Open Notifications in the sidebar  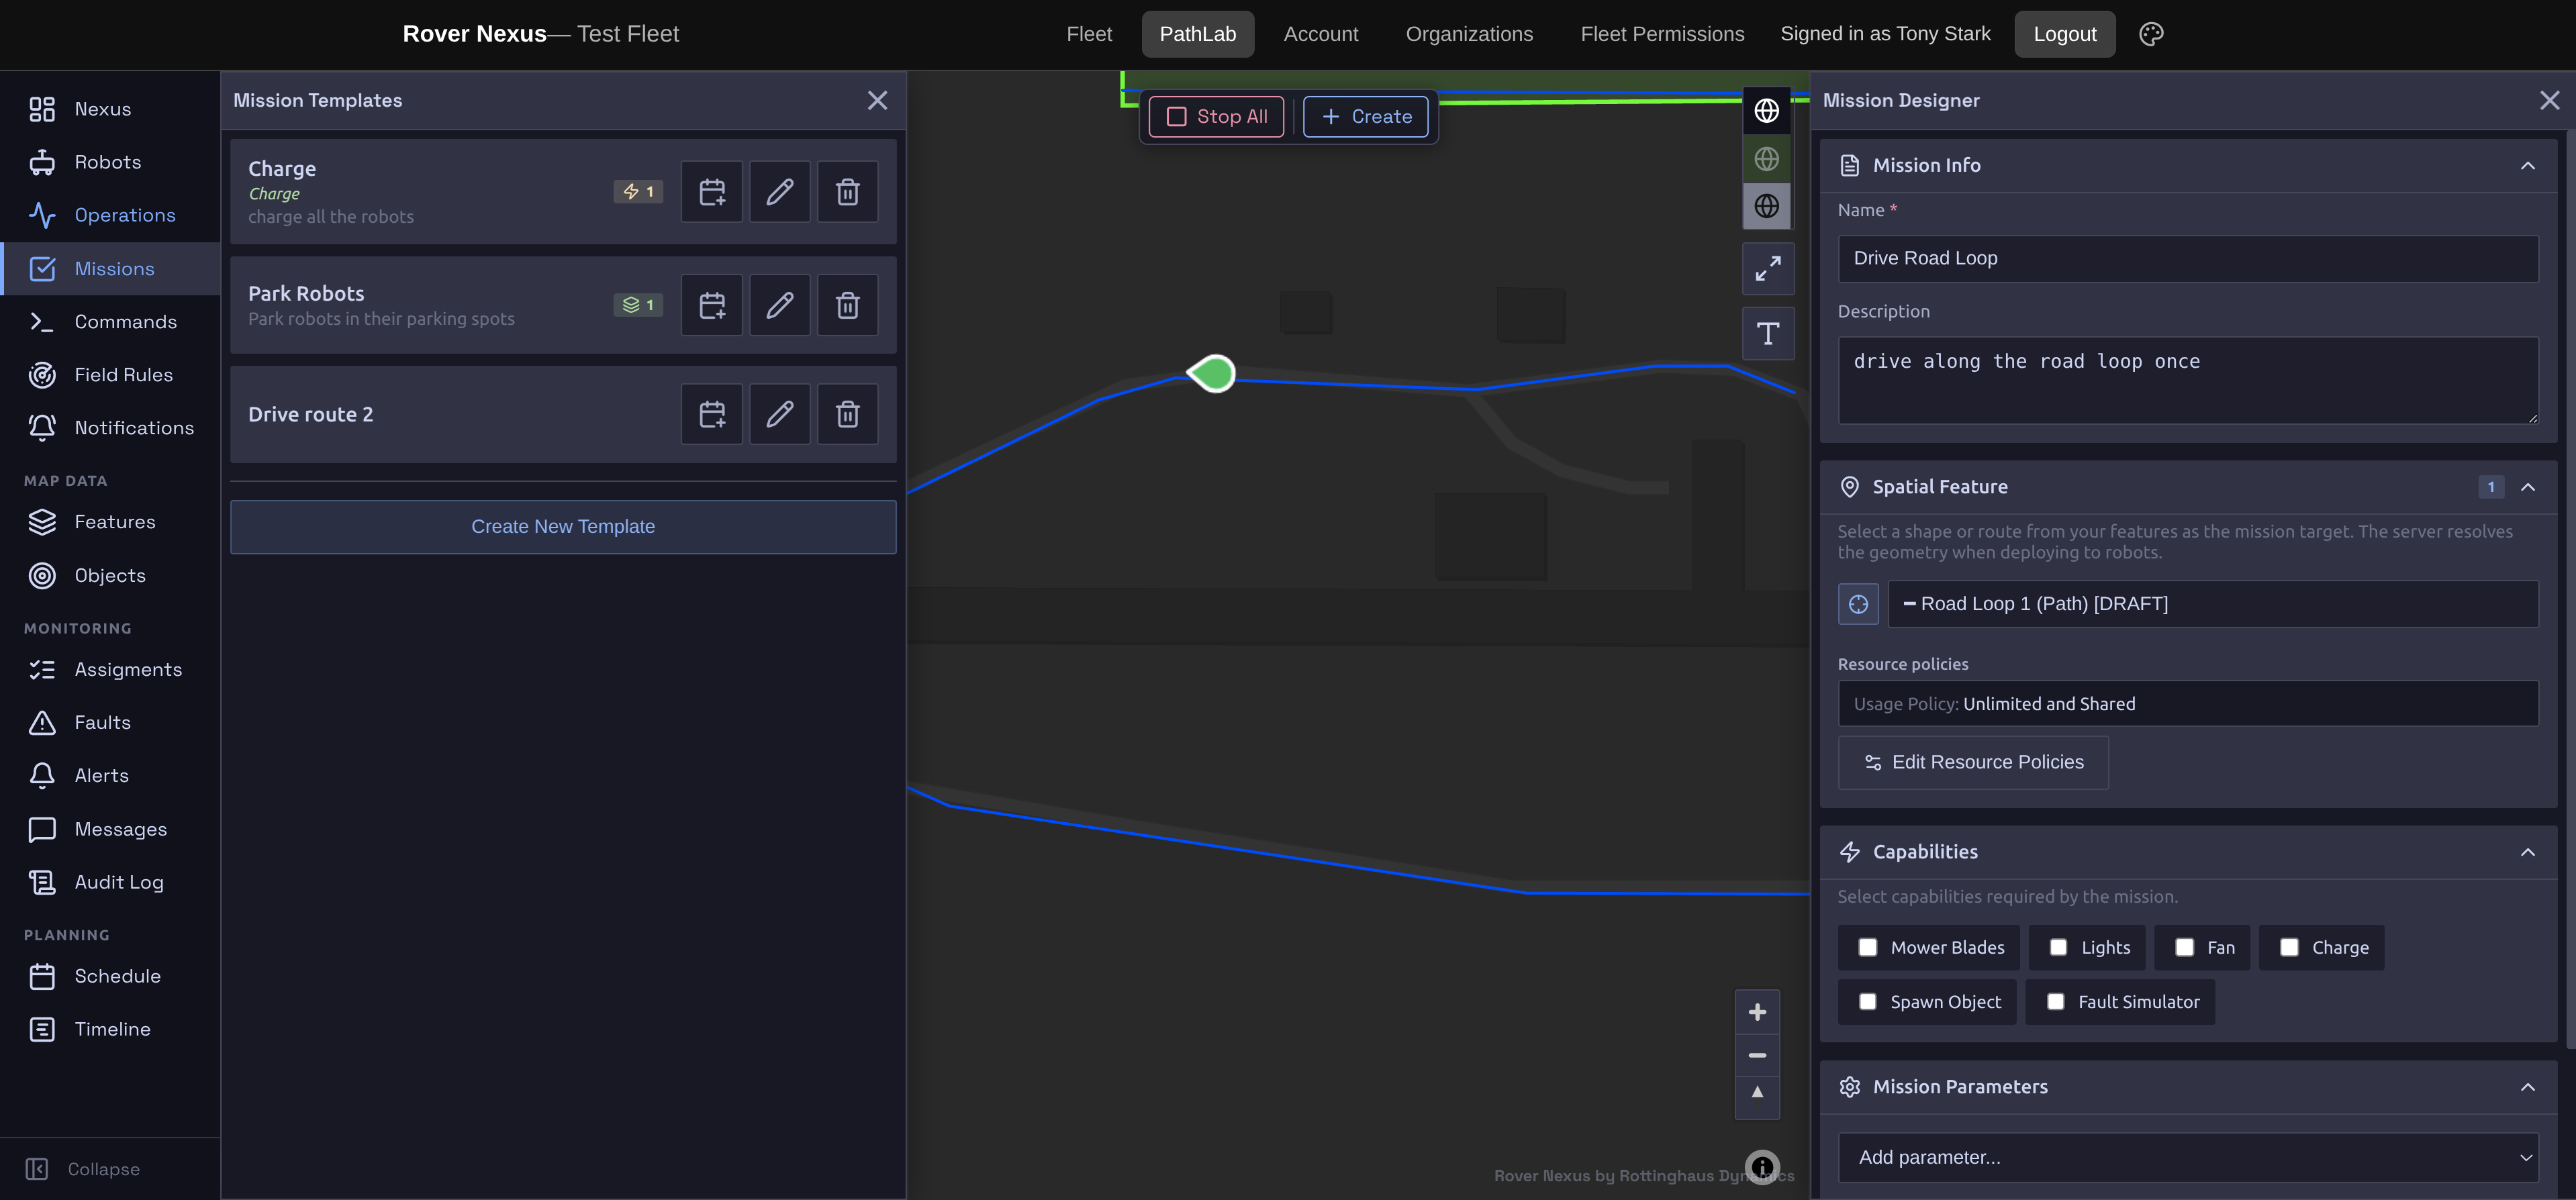(110, 428)
